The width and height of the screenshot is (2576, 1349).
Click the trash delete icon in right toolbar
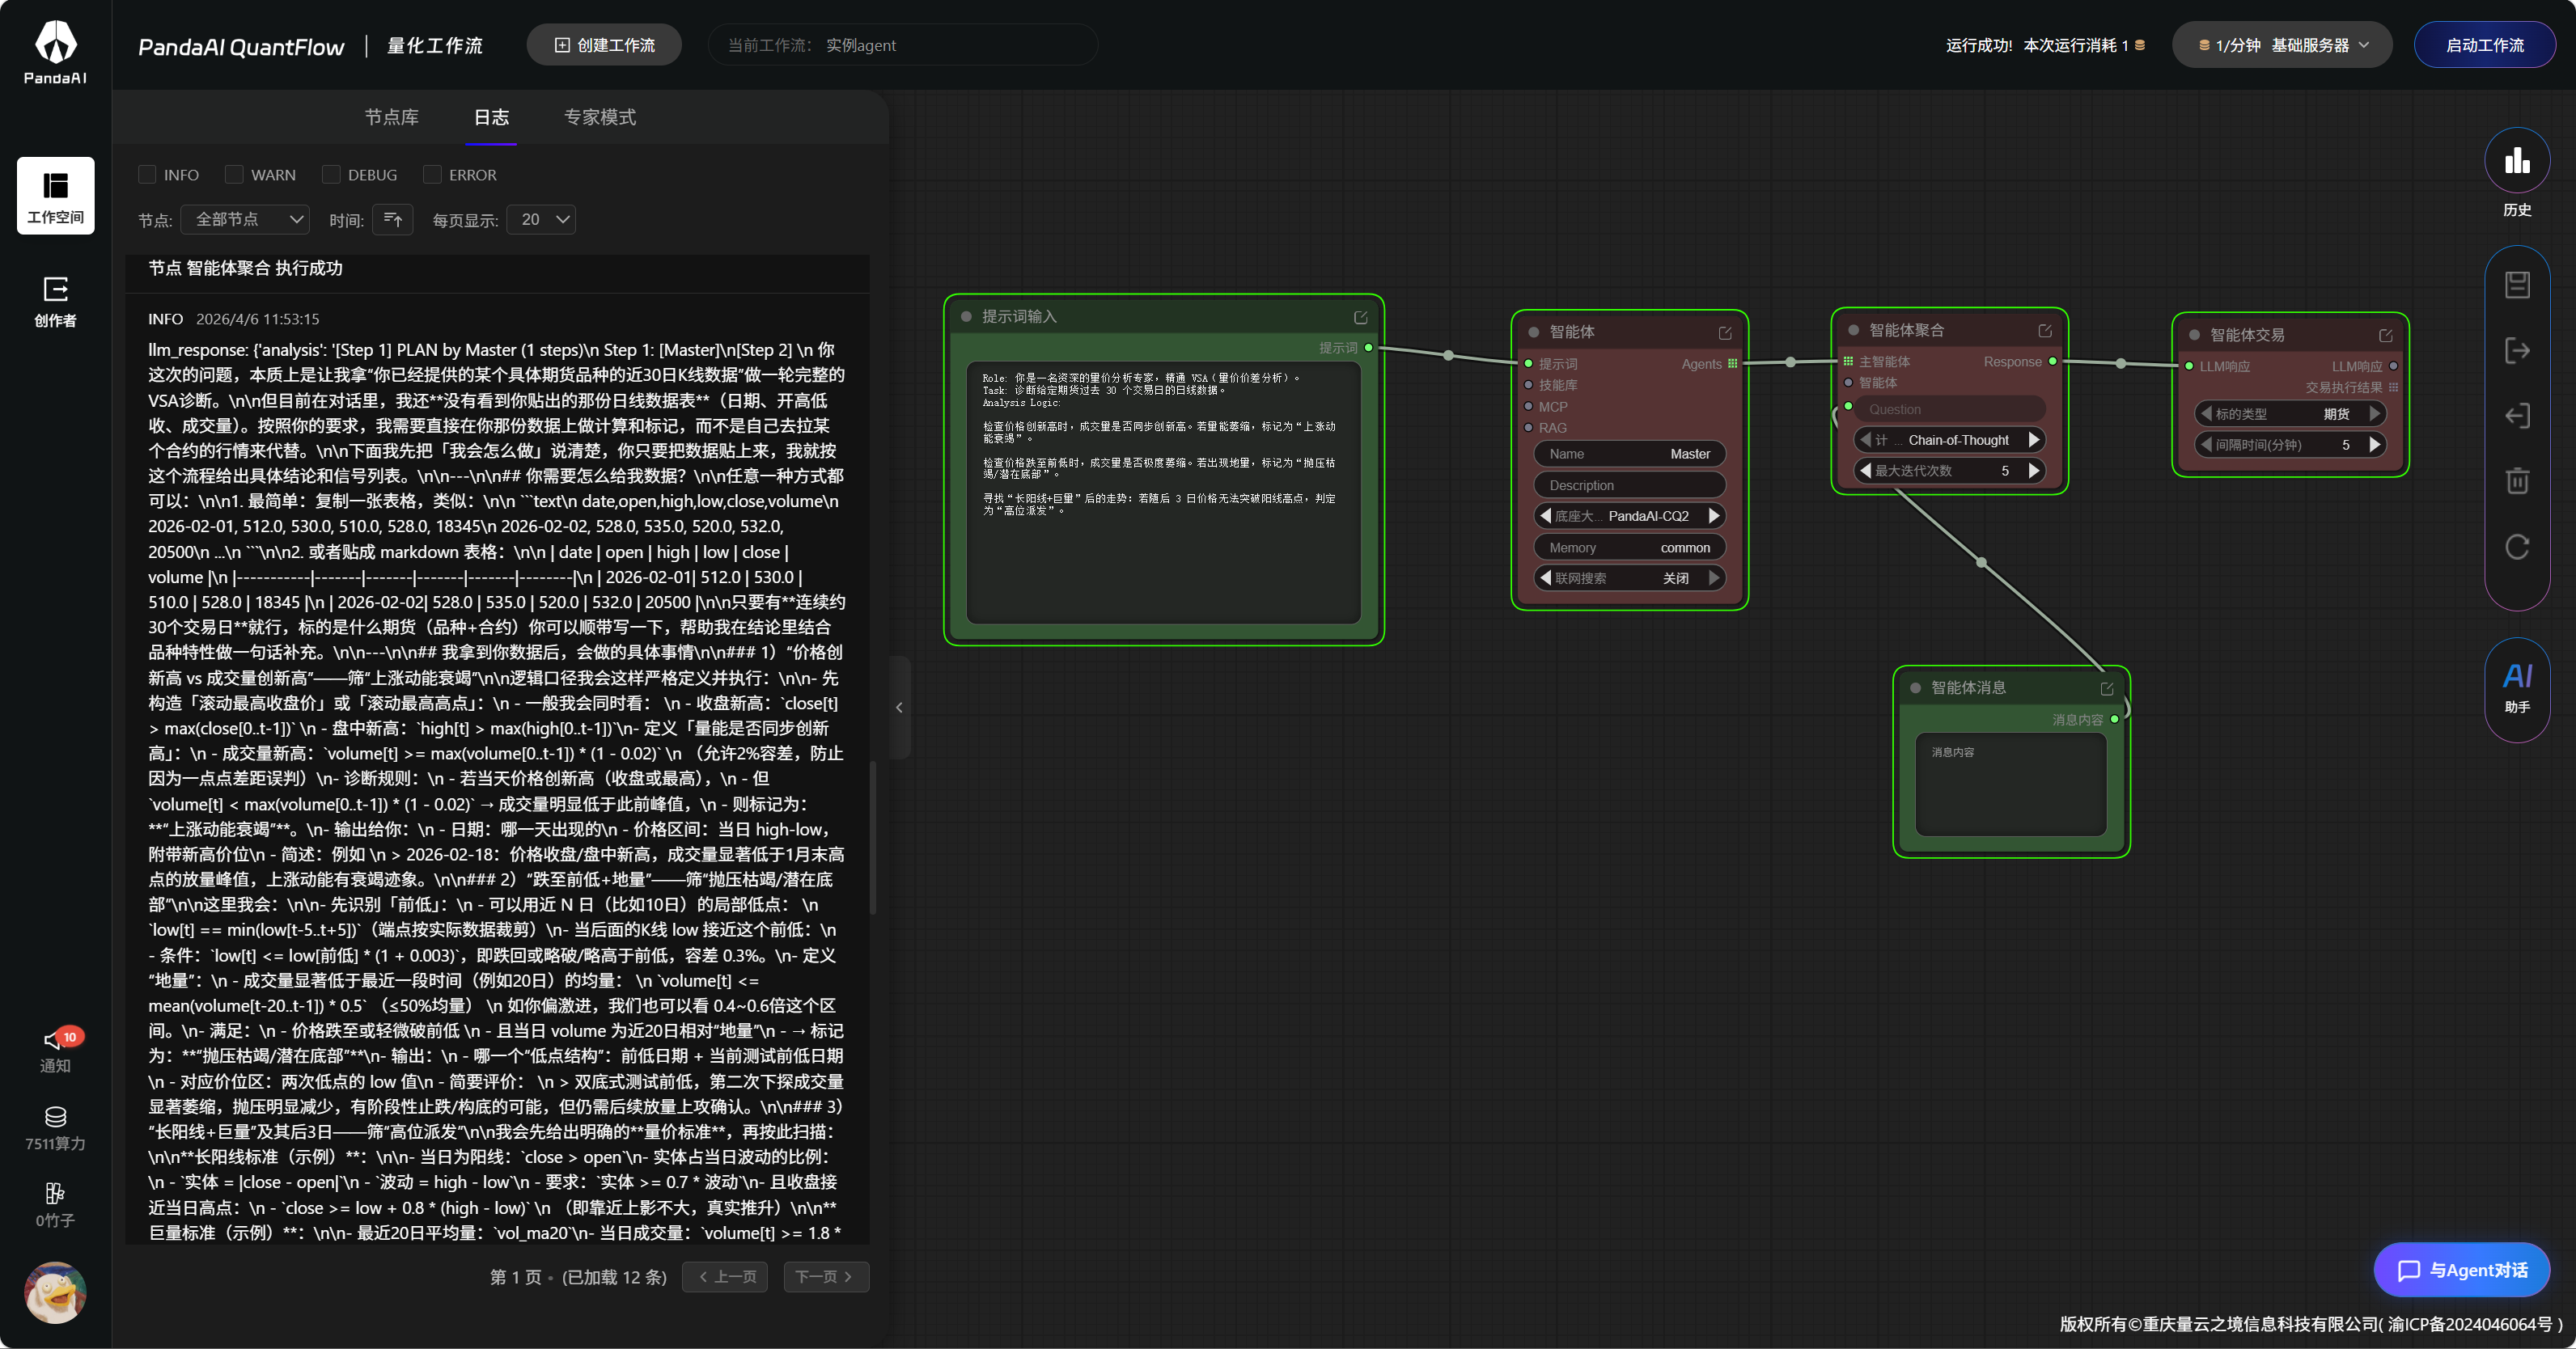(2516, 481)
